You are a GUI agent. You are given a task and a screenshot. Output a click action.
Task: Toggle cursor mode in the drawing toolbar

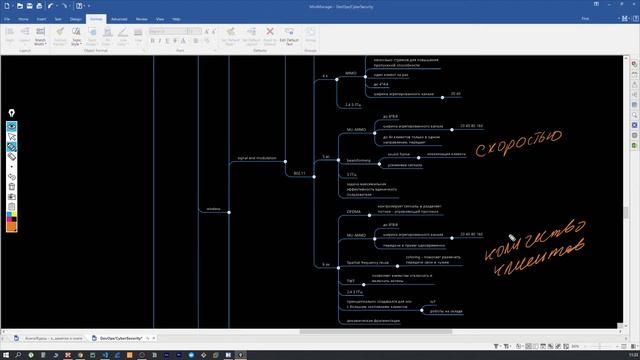tap(11, 137)
